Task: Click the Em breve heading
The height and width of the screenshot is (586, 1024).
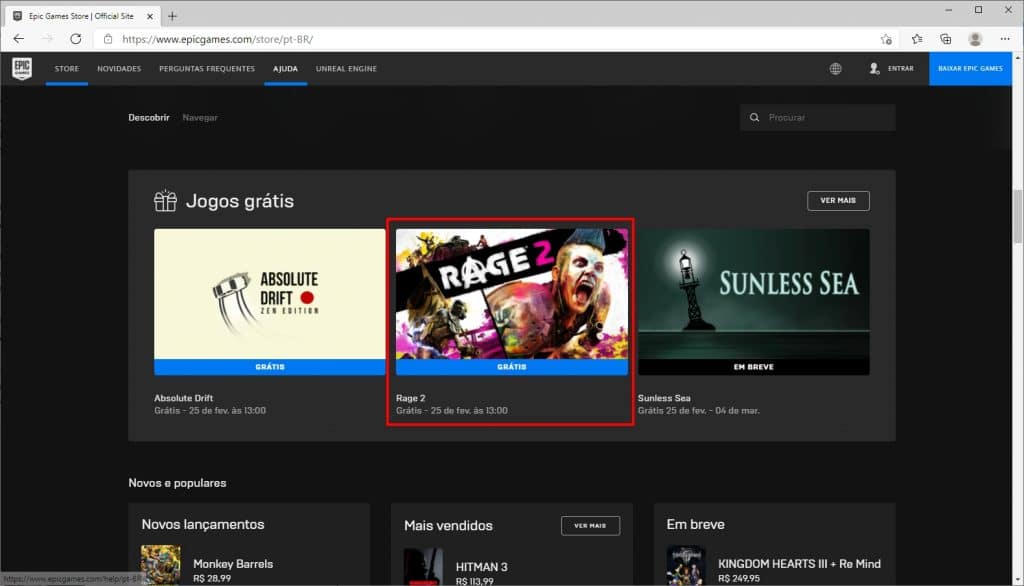Action: click(x=696, y=525)
